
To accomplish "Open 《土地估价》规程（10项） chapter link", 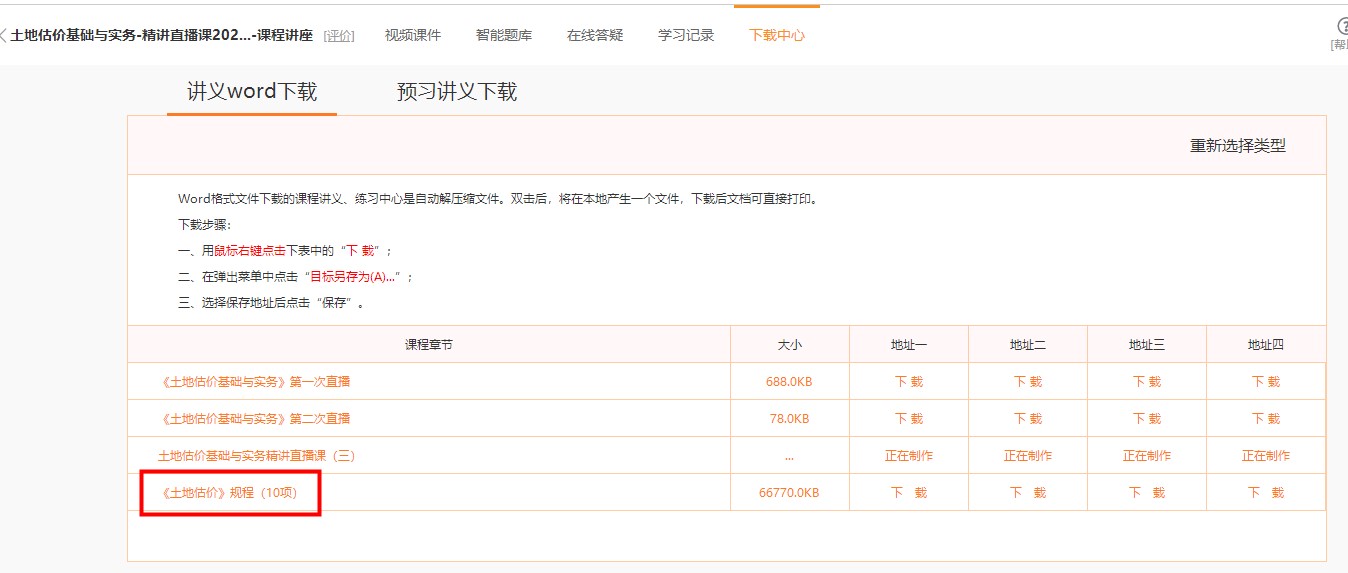I will coord(229,492).
